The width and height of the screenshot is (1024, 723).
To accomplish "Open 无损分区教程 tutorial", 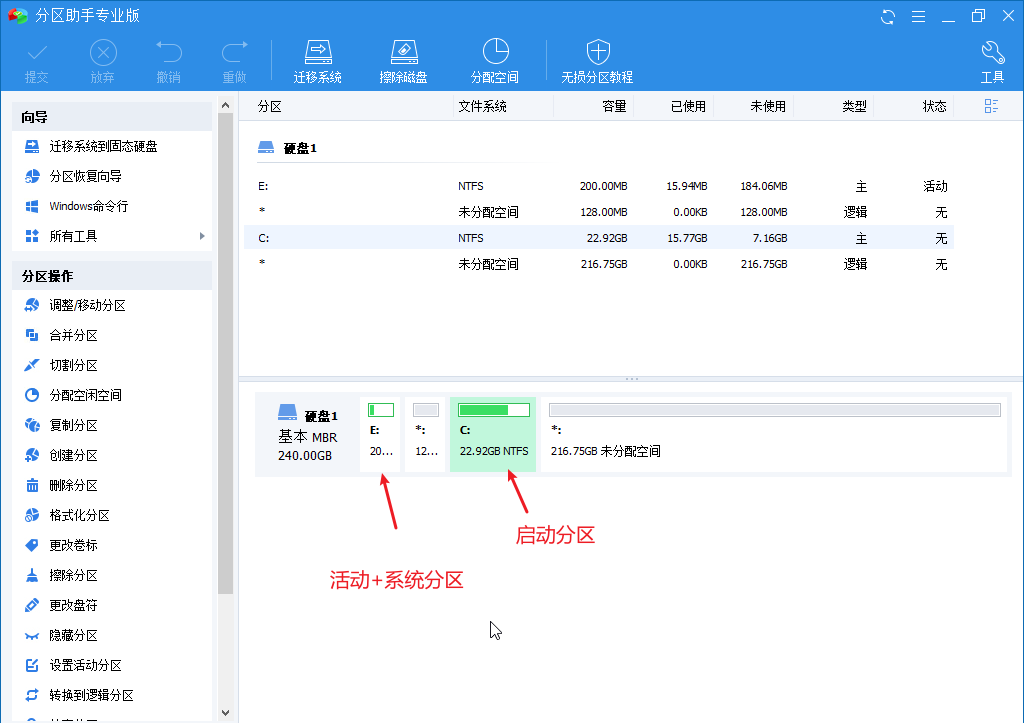I will click(598, 63).
